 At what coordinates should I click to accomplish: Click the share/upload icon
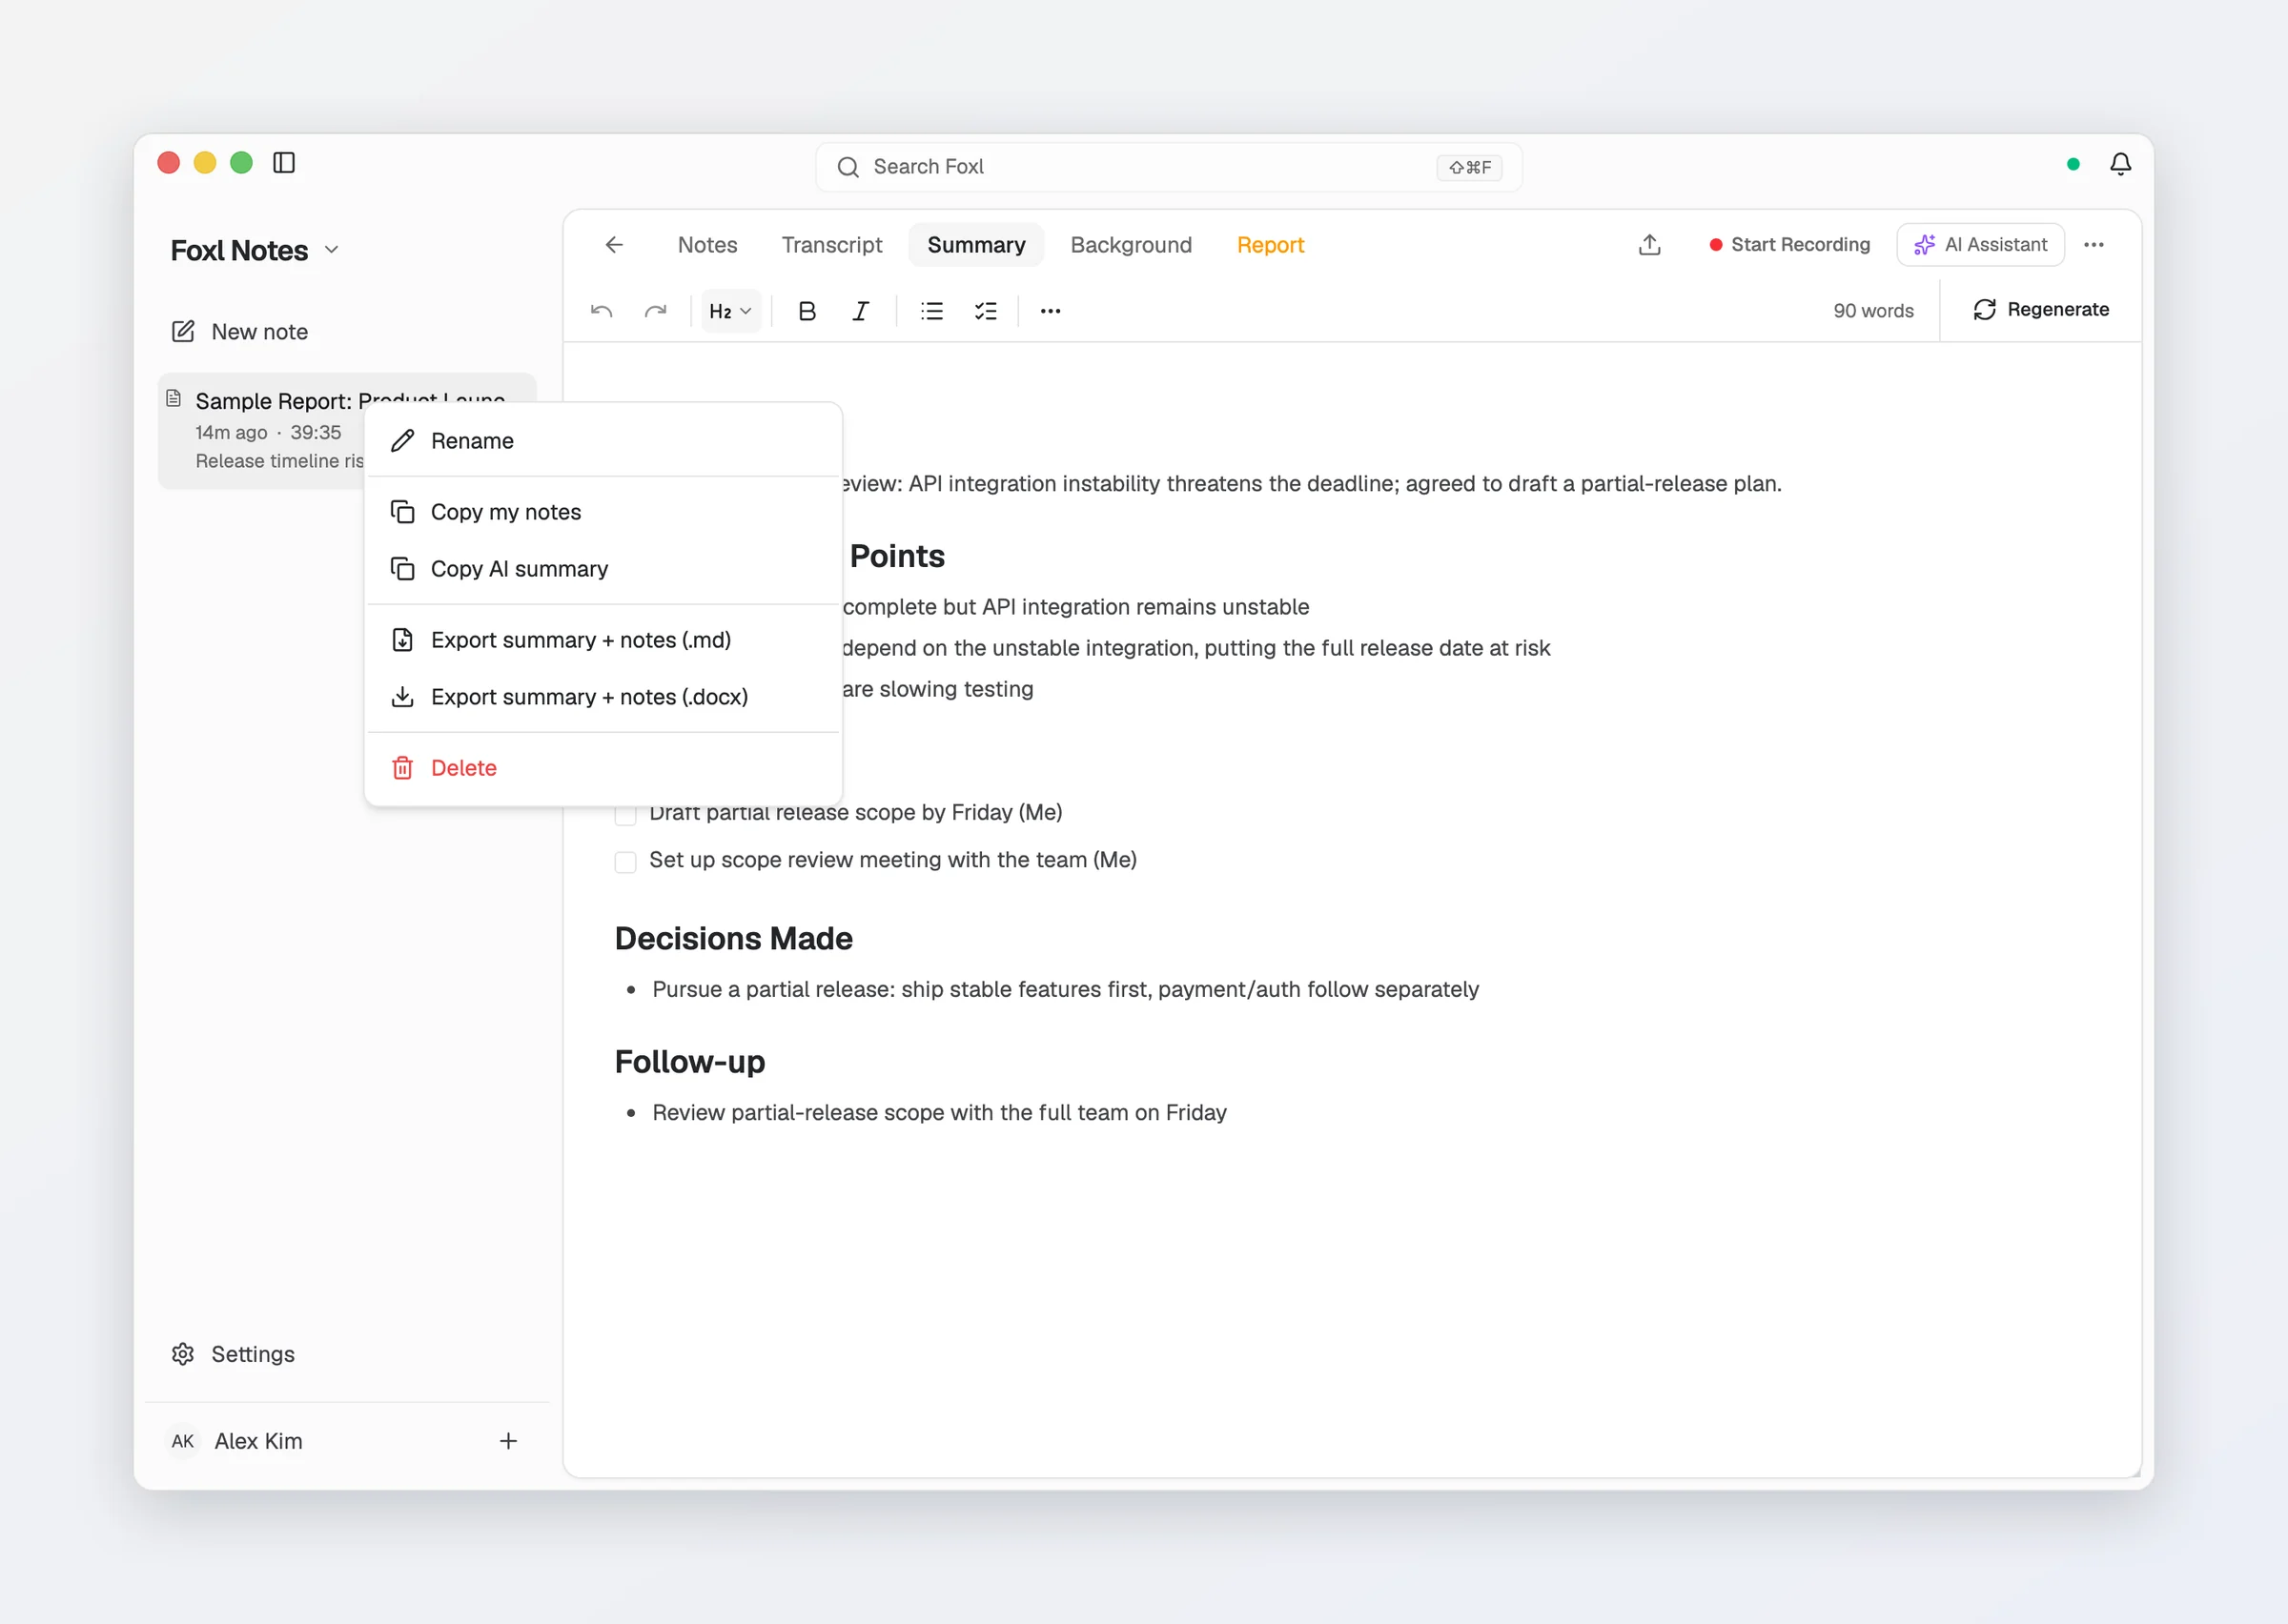(1650, 245)
